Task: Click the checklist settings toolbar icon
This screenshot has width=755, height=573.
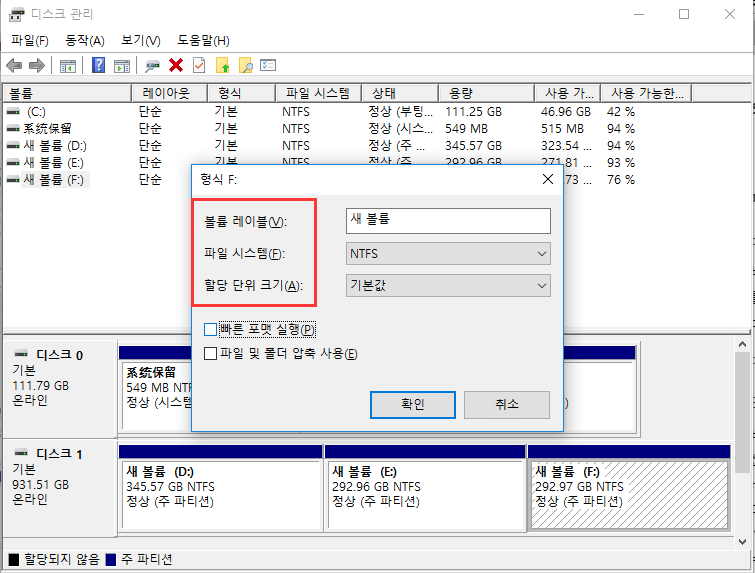Action: [x=268, y=65]
